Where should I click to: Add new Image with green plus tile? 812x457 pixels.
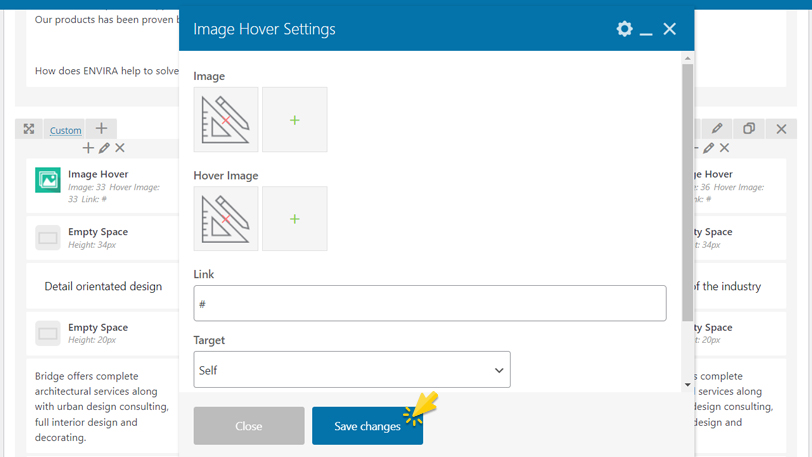(294, 120)
